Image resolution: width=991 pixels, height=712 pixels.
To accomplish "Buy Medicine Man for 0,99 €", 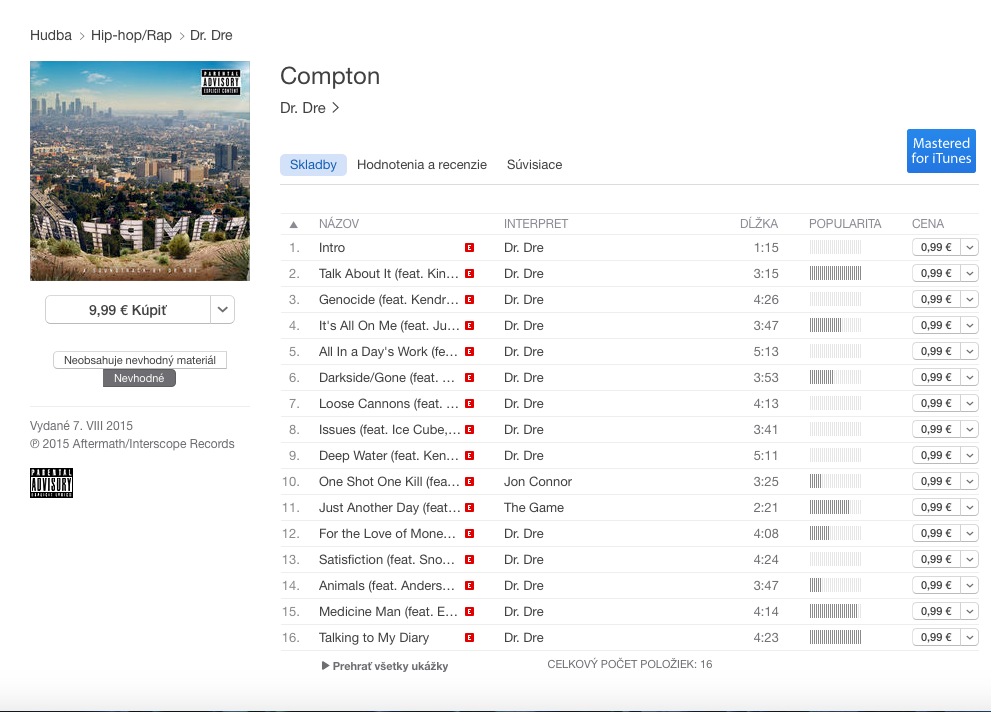I will [x=936, y=612].
